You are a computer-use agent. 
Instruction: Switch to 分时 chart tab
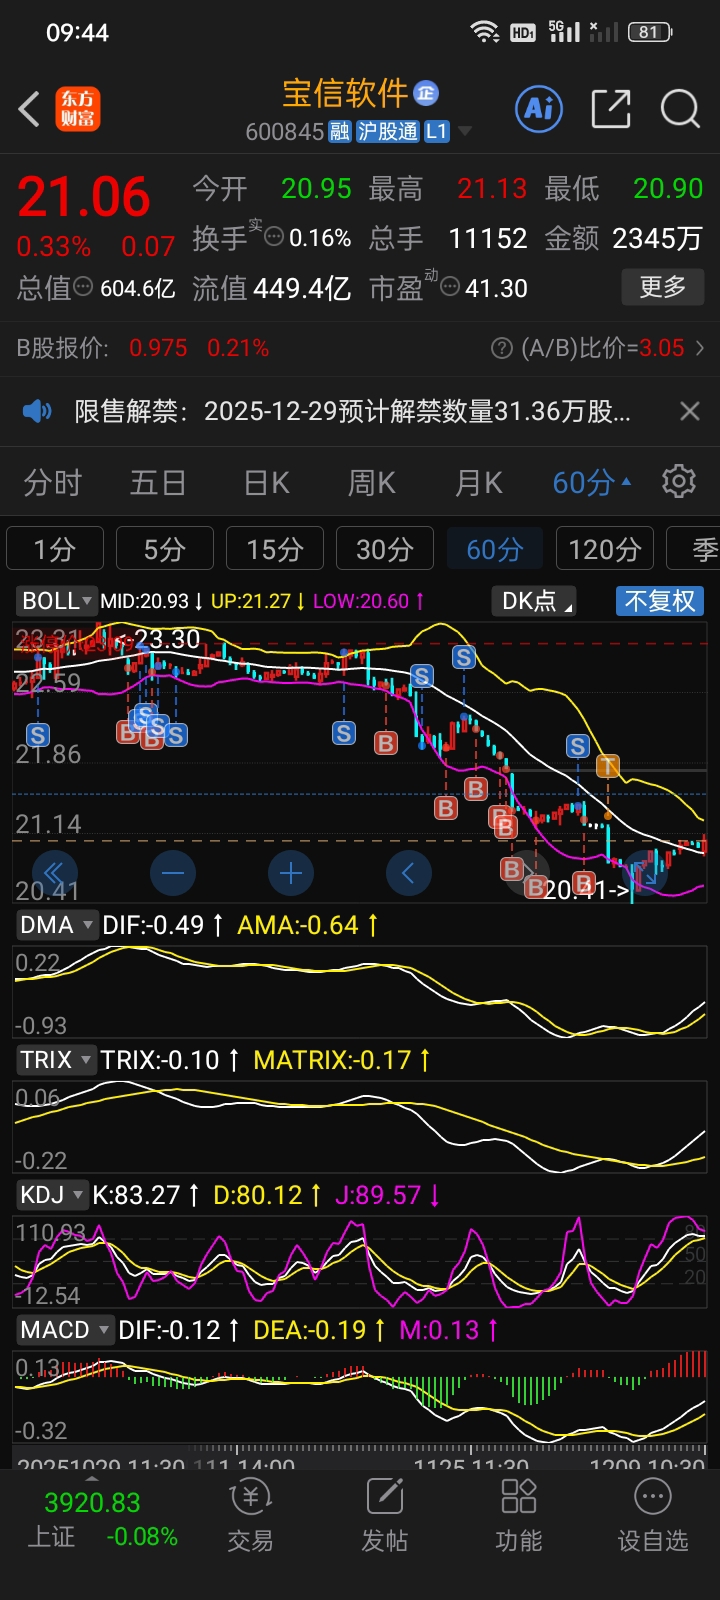pos(52,483)
